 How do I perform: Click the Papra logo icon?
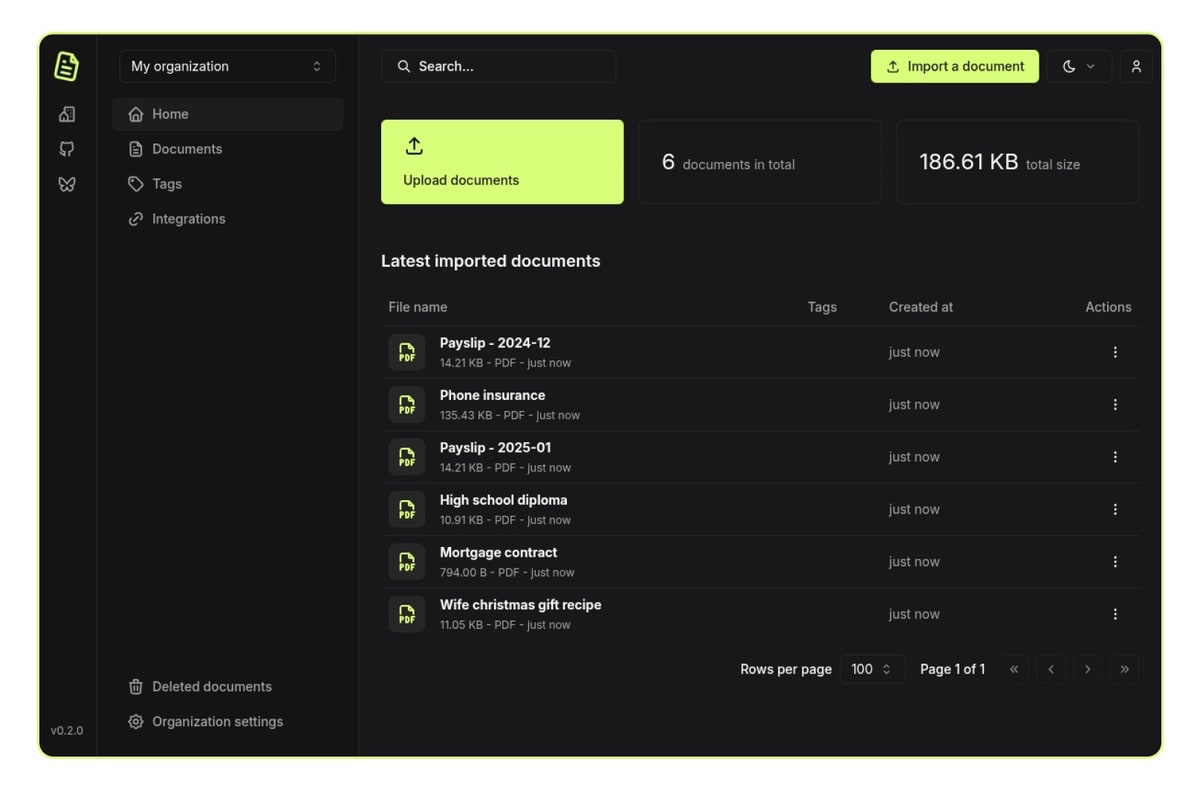pos(66,67)
